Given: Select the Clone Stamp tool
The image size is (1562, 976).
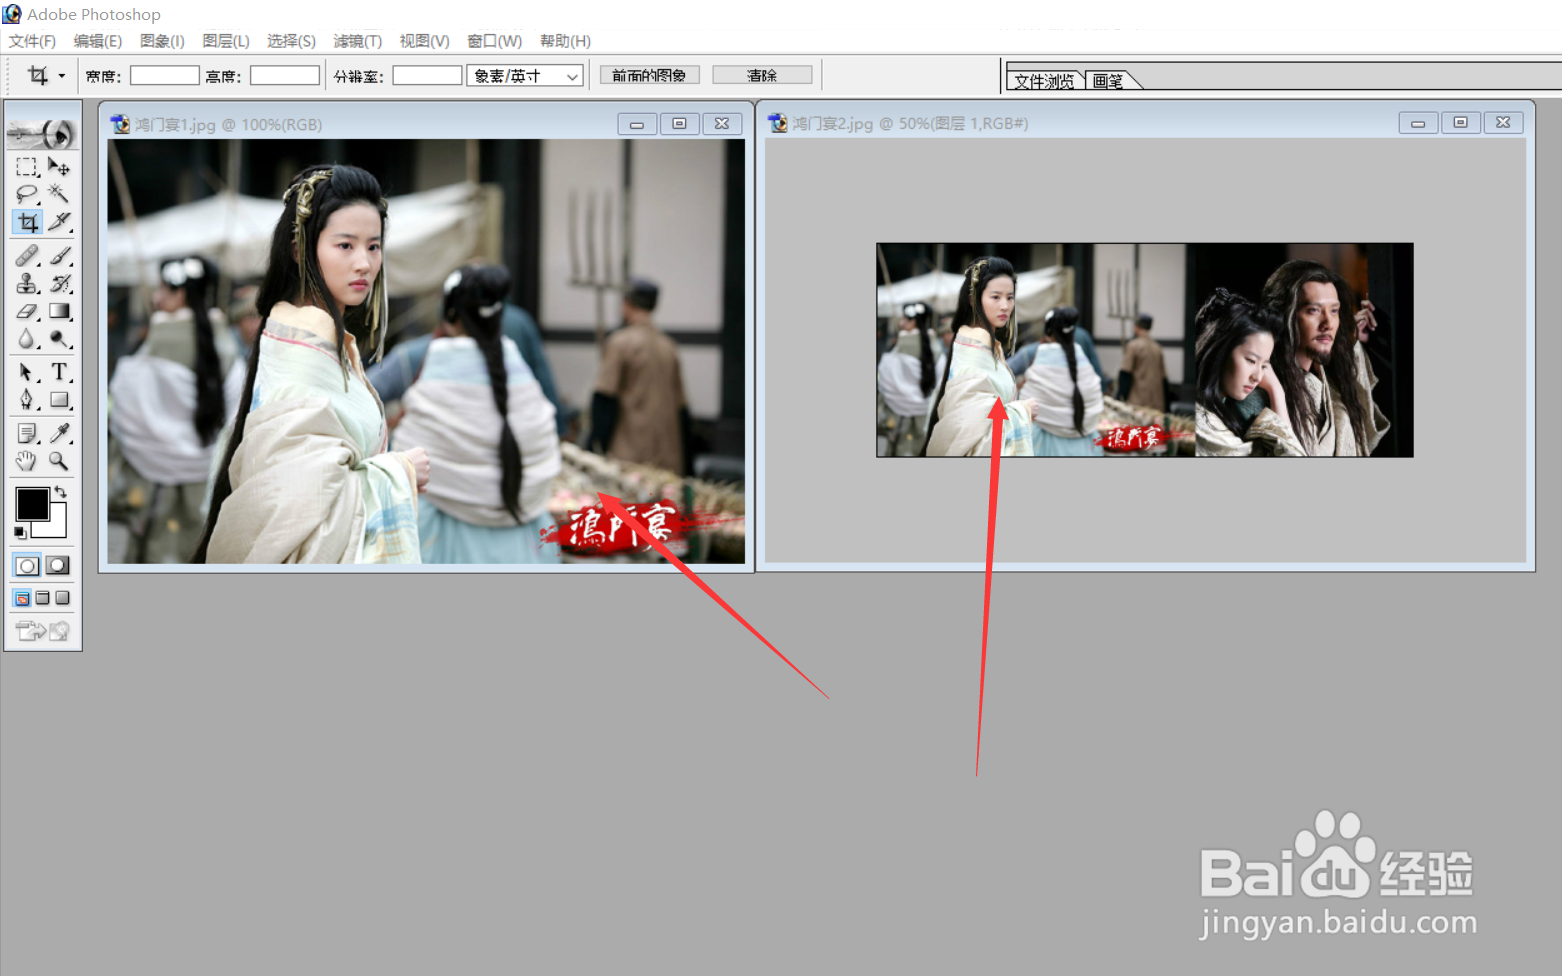Looking at the screenshot, I should pos(27,284).
